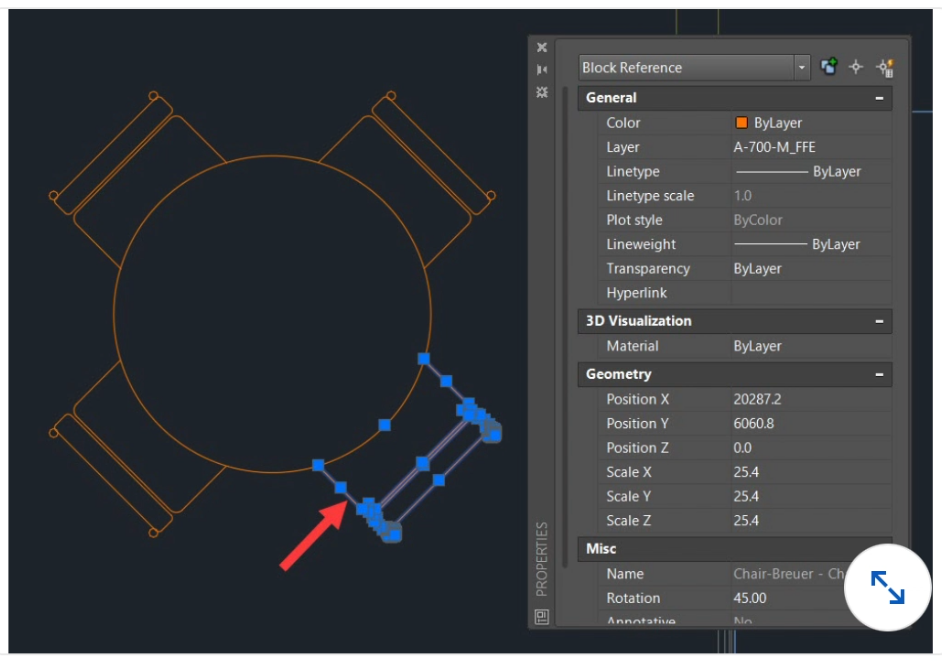Click the expand image button with blue arrows
The image size is (942, 664).
pos(887,587)
